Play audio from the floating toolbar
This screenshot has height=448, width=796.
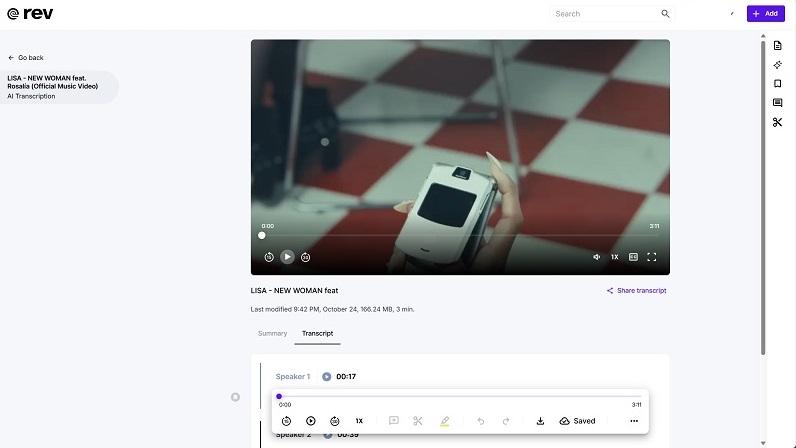[x=311, y=421]
